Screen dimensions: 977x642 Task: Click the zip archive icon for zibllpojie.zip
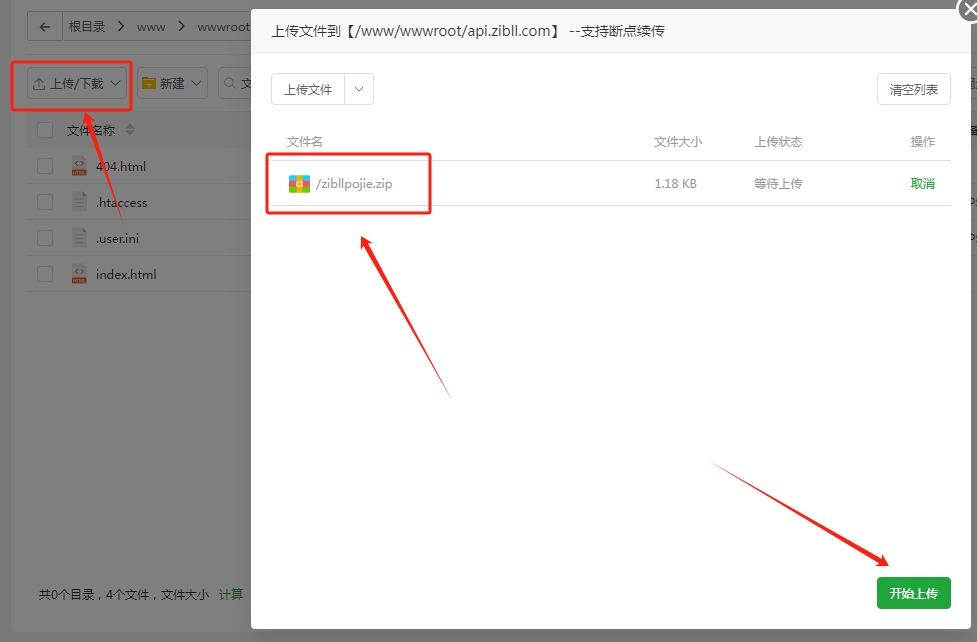pyautogui.click(x=299, y=184)
